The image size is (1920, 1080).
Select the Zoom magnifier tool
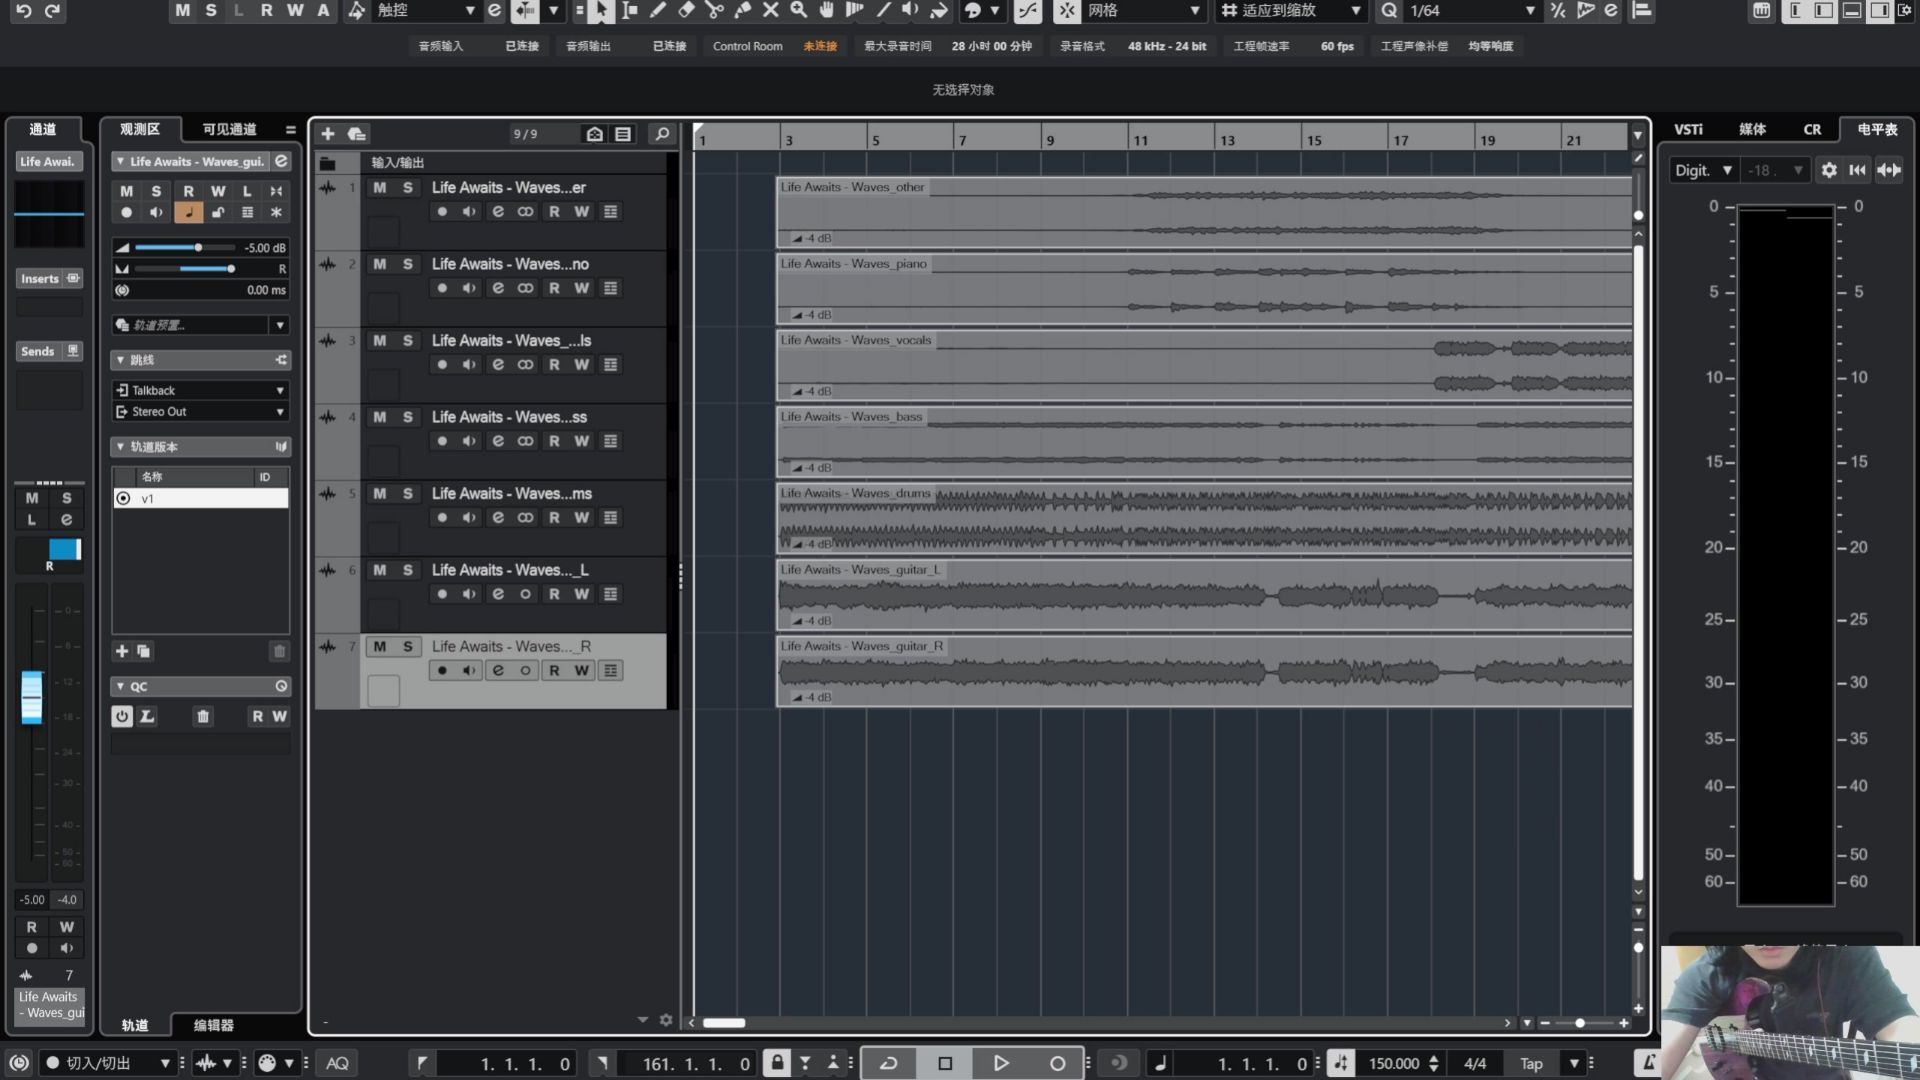pyautogui.click(x=798, y=11)
